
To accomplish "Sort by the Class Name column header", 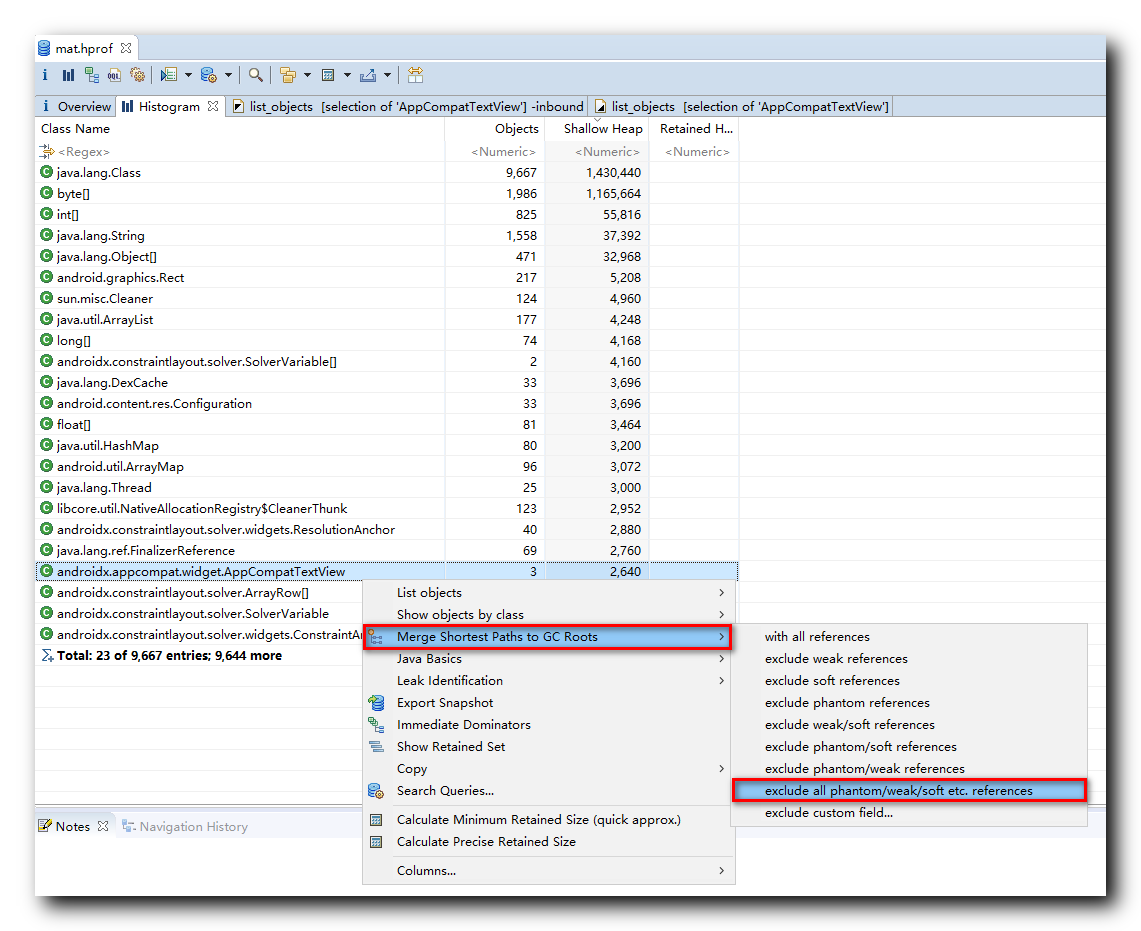I will point(240,128).
